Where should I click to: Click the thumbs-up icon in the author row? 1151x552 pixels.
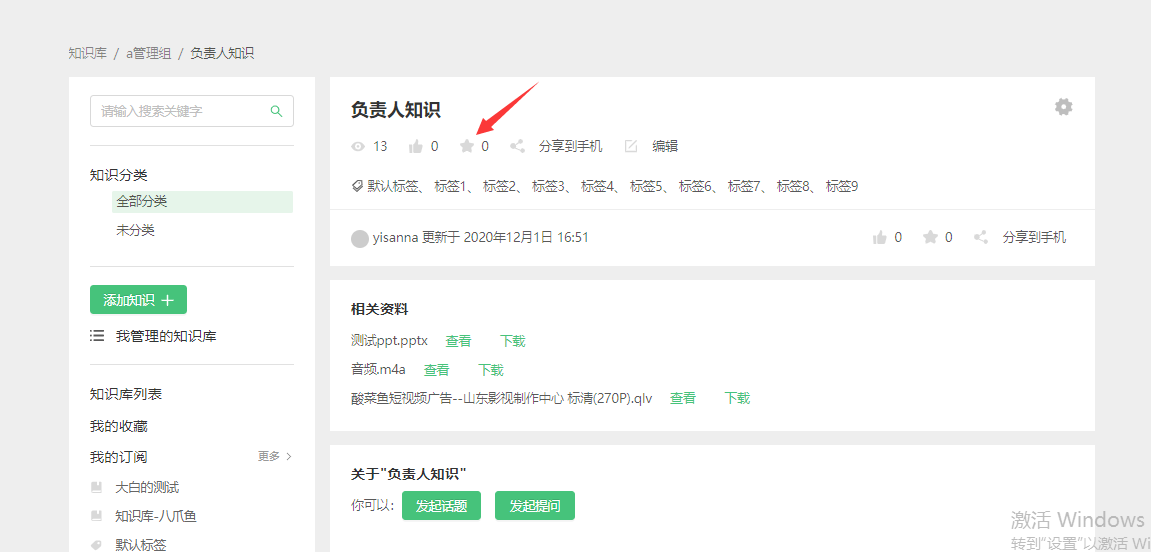tap(879, 238)
